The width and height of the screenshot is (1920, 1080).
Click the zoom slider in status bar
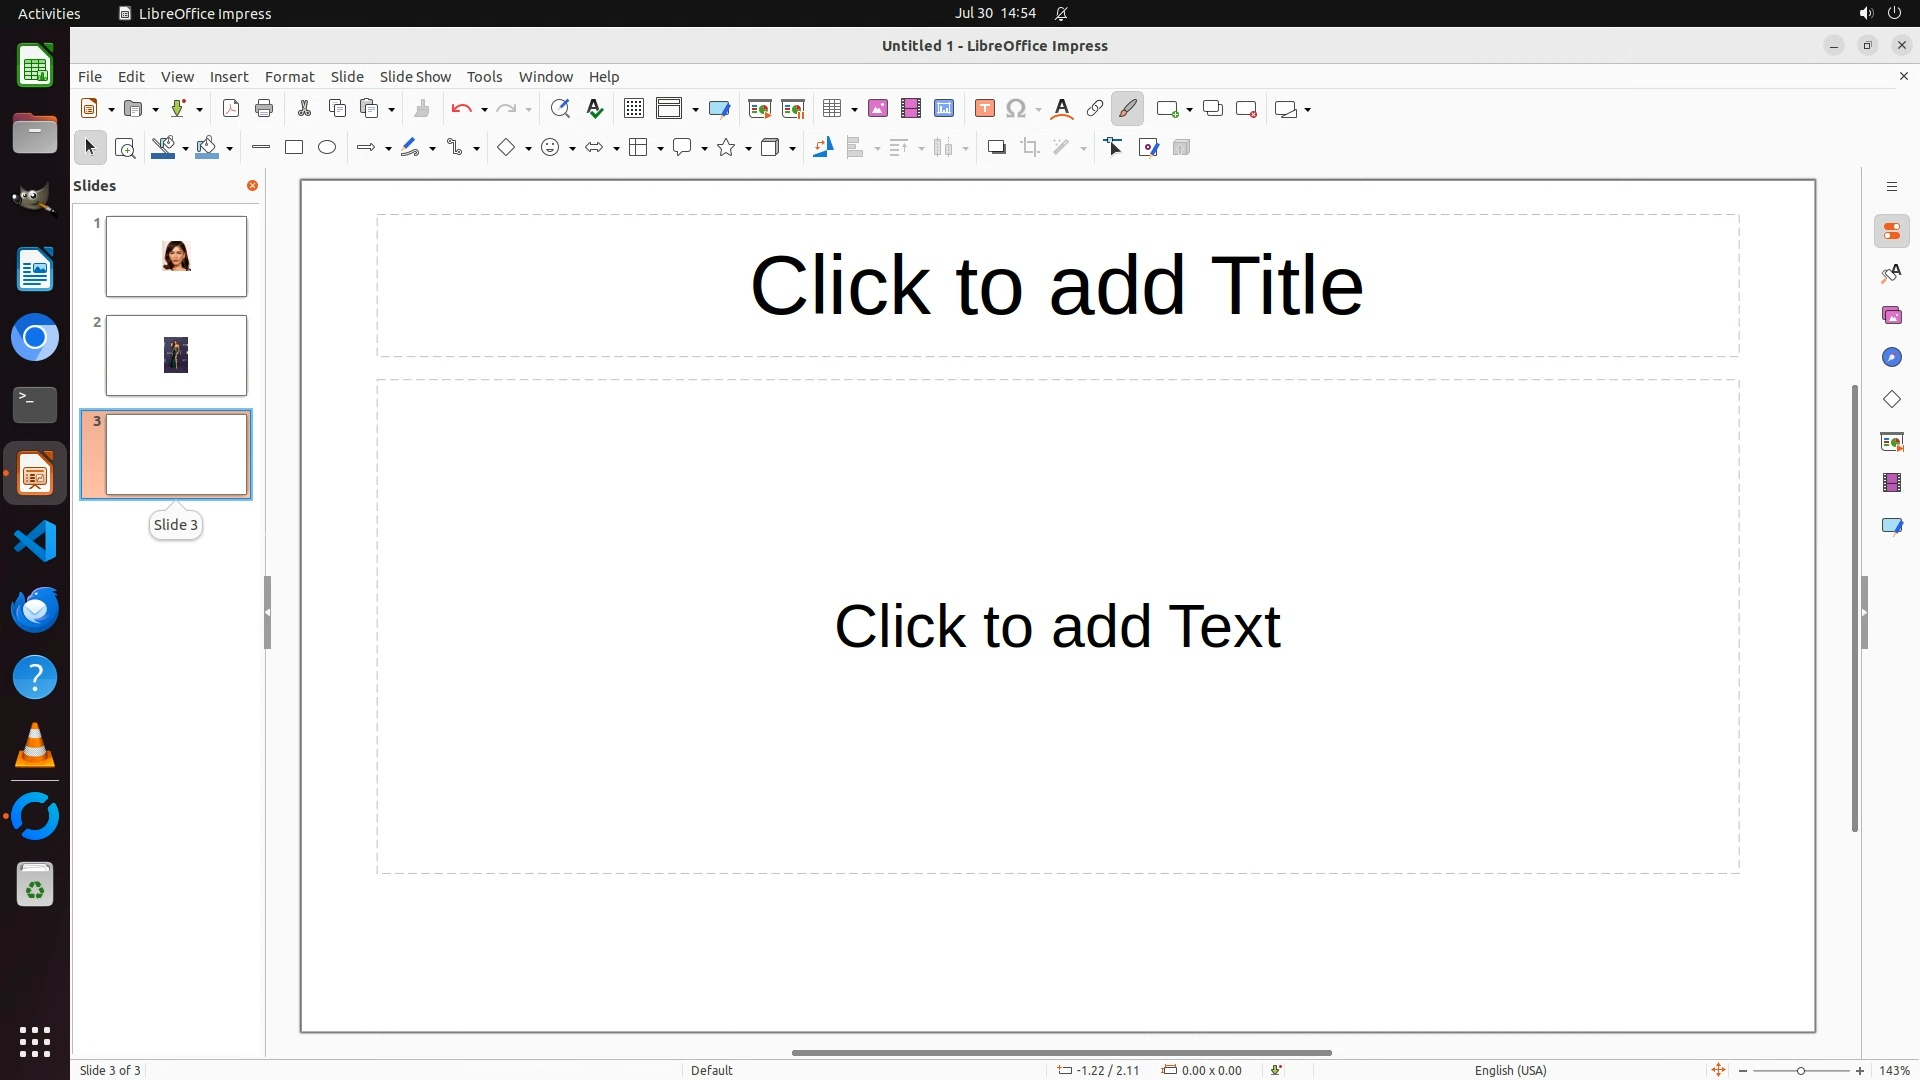pos(1800,1070)
